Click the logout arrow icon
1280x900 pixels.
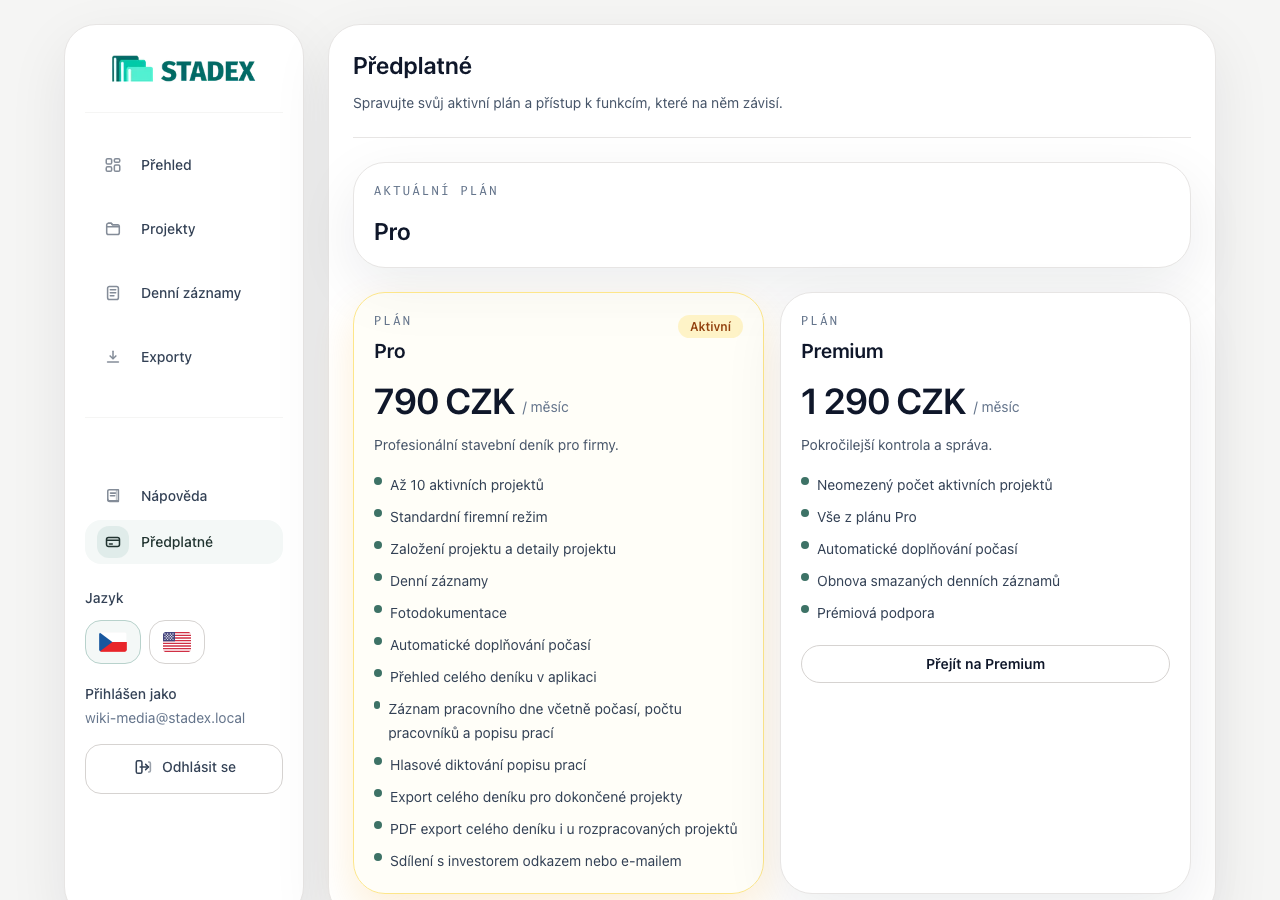tap(143, 767)
